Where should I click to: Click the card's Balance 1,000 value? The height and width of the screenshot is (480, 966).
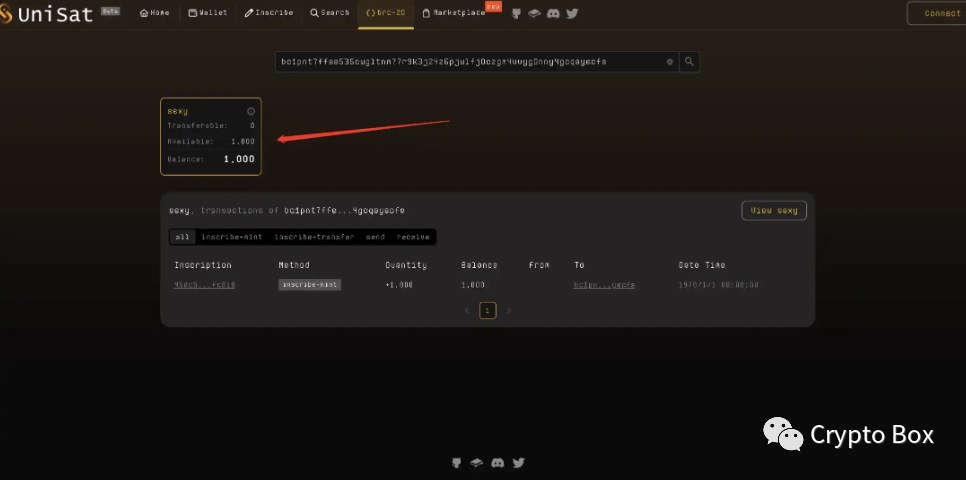[239, 159]
